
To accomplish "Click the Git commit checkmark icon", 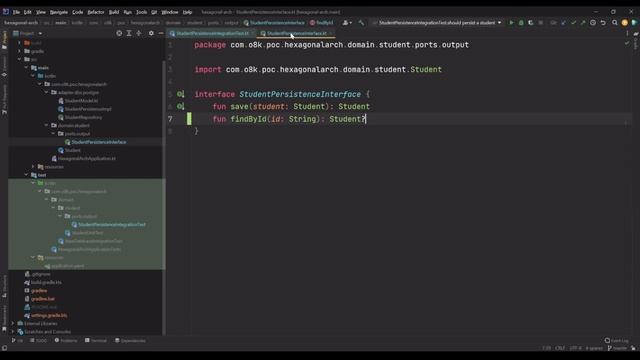I will [573, 23].
